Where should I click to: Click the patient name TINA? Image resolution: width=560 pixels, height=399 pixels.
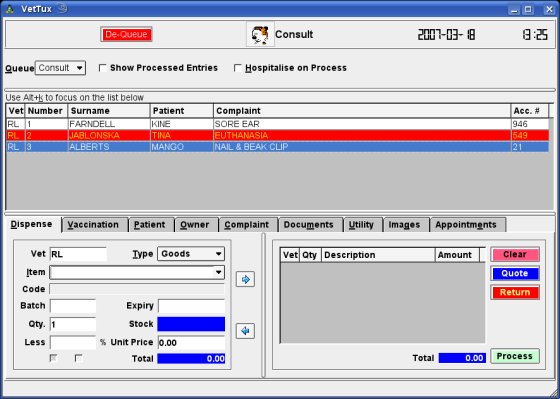click(x=161, y=136)
